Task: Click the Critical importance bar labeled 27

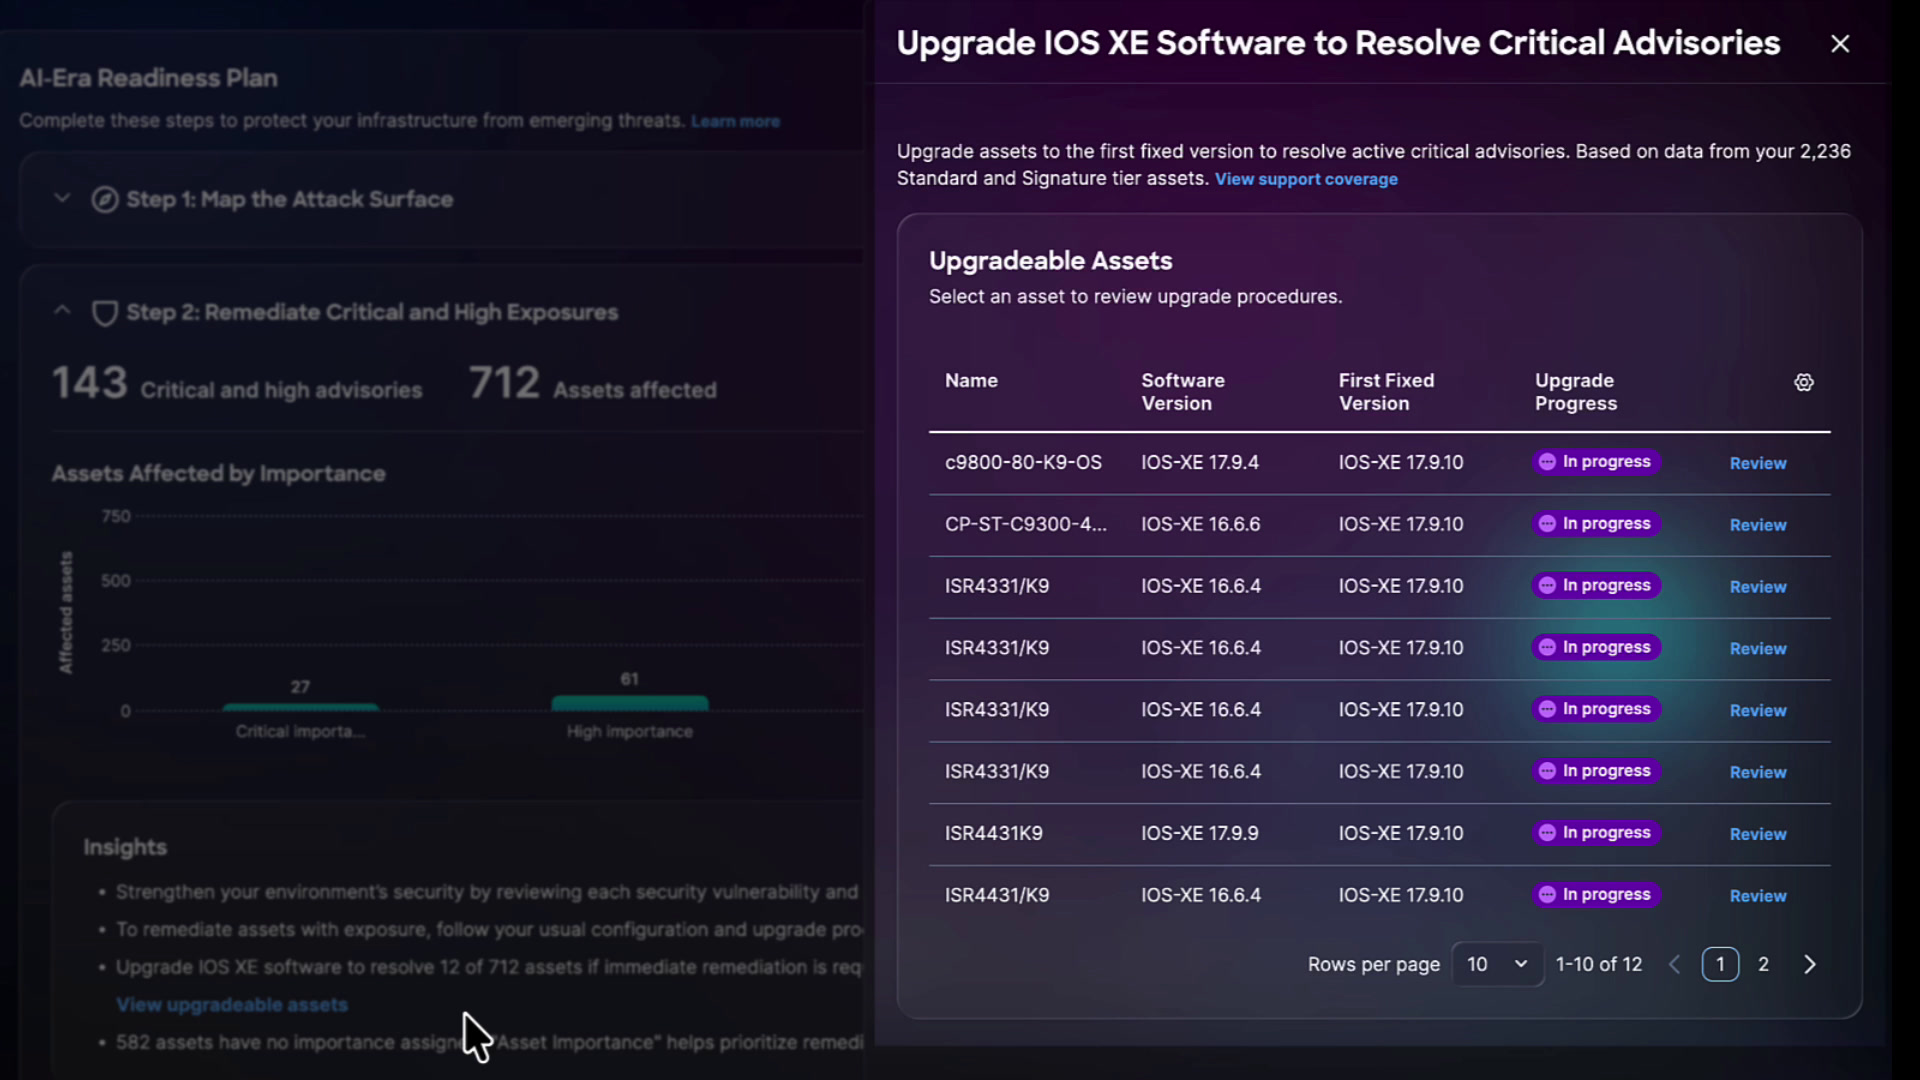Action: (x=300, y=707)
